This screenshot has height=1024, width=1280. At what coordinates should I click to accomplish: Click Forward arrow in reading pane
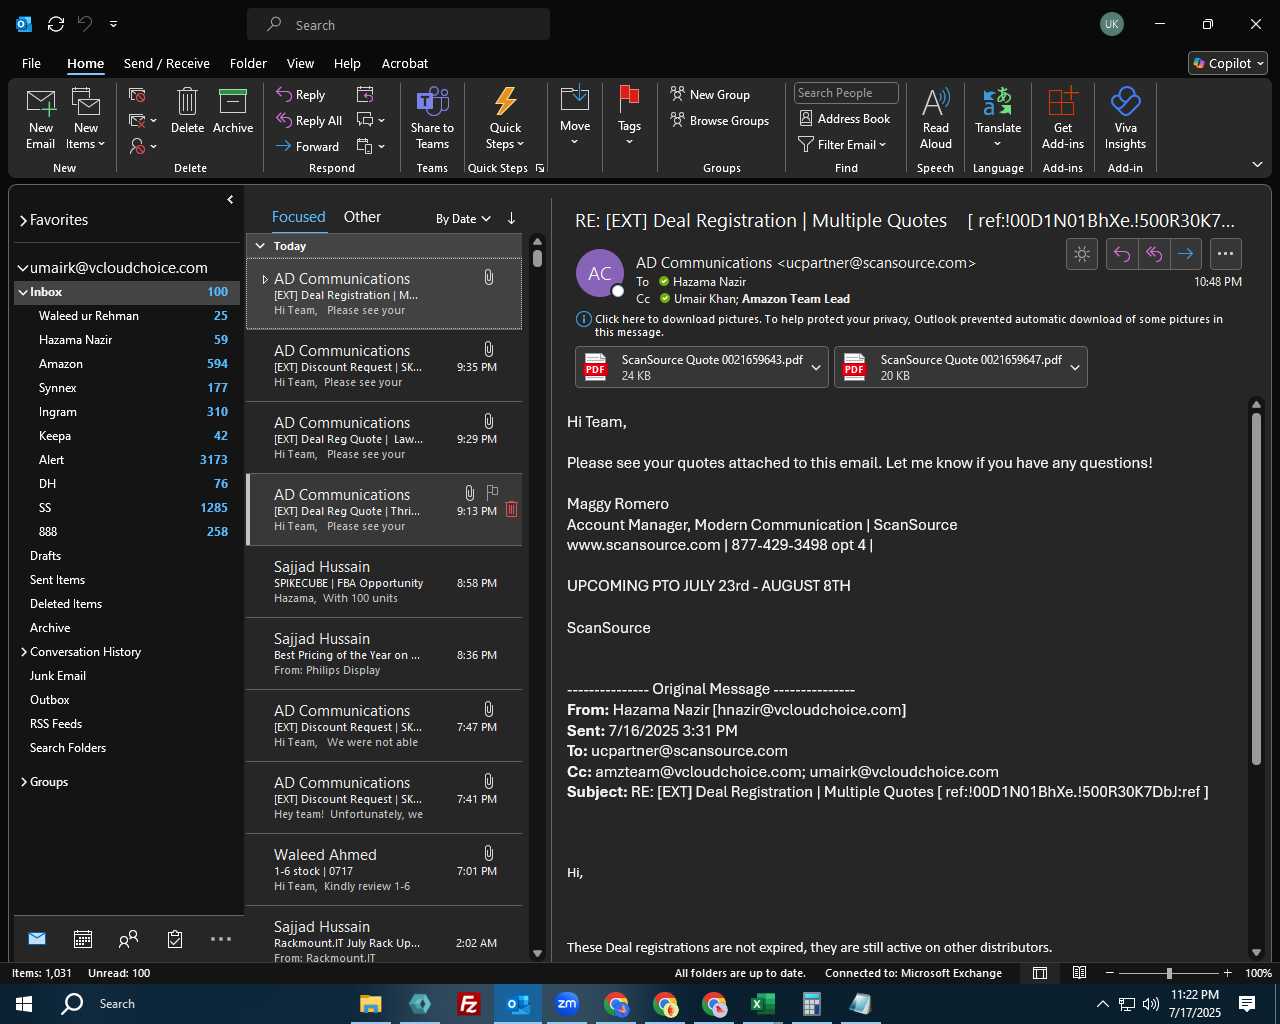(x=1186, y=254)
